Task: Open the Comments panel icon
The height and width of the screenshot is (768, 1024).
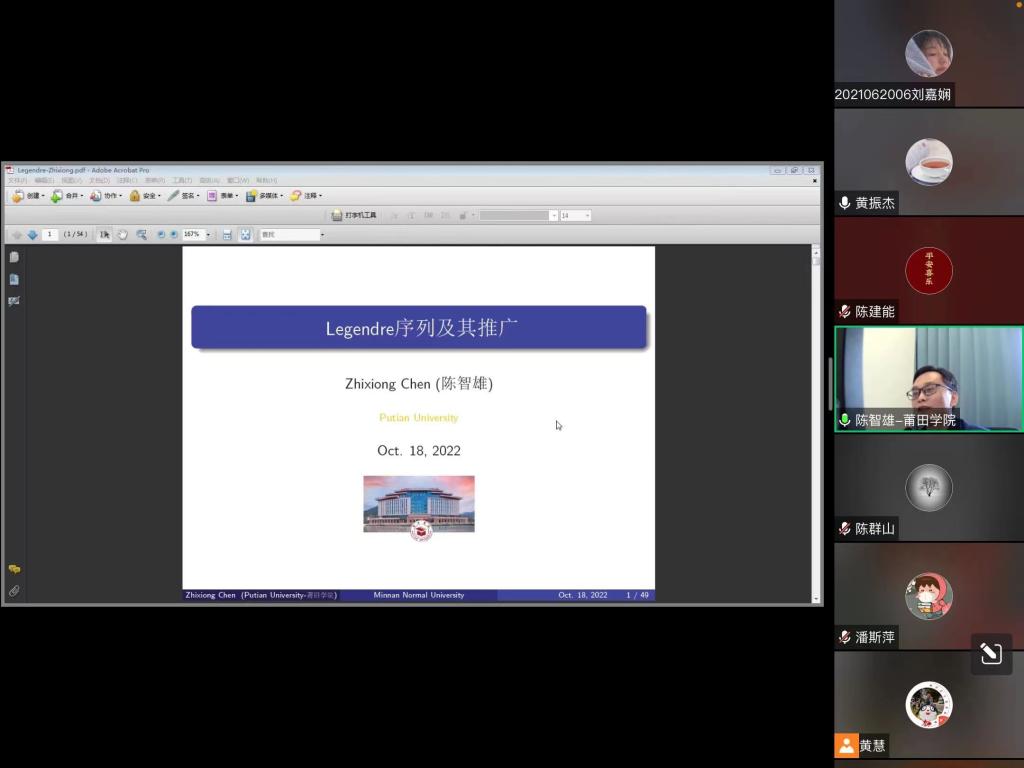Action: pos(14,569)
